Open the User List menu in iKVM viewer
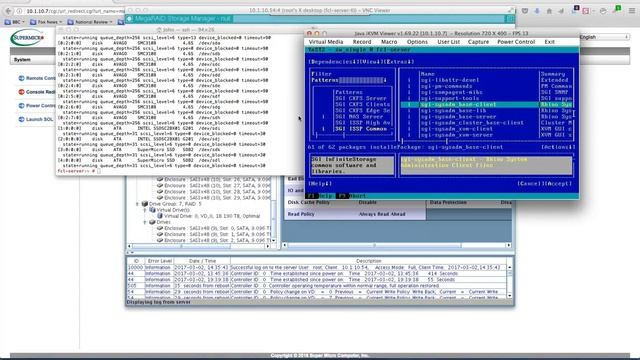The image size is (640, 360). (x=448, y=42)
